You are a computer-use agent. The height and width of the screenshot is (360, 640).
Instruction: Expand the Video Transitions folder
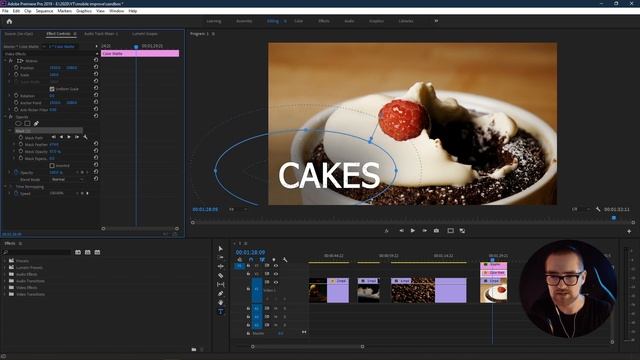5,294
